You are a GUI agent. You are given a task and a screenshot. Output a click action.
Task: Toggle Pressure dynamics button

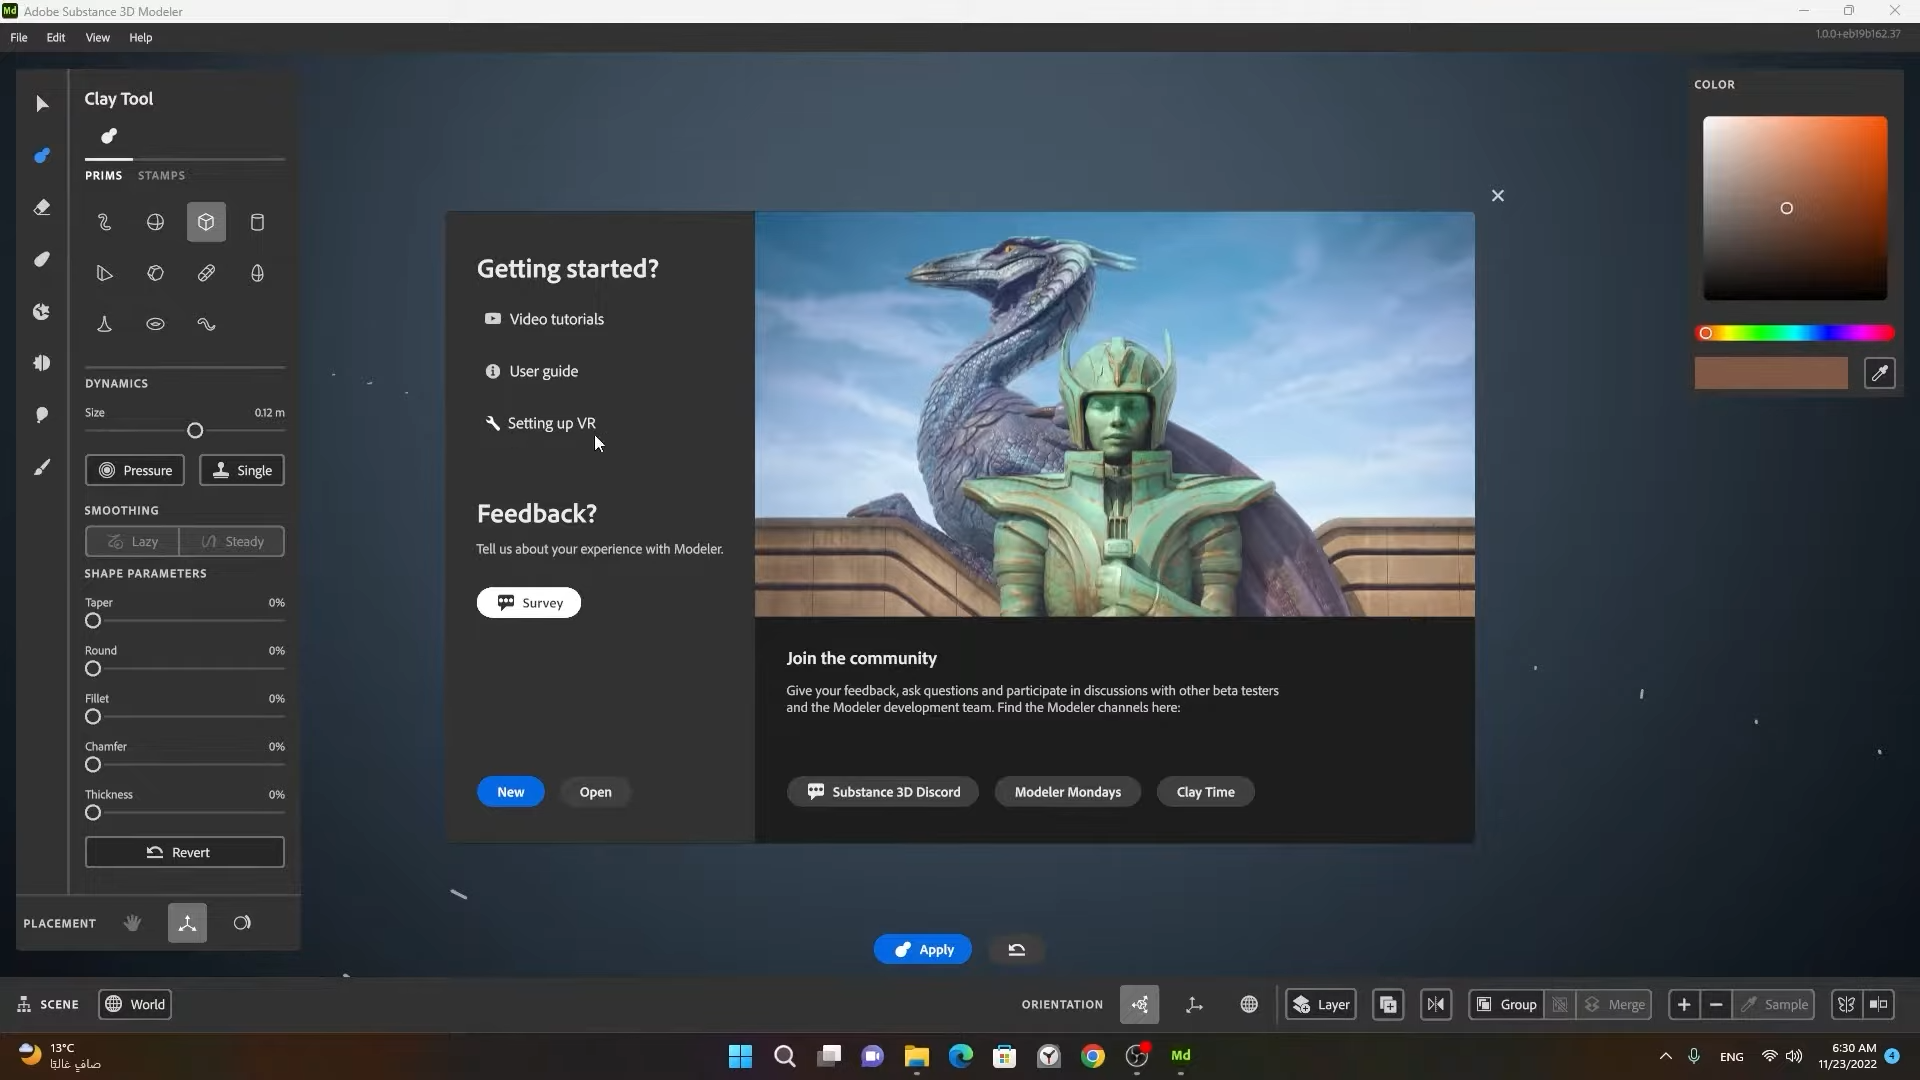tap(135, 470)
